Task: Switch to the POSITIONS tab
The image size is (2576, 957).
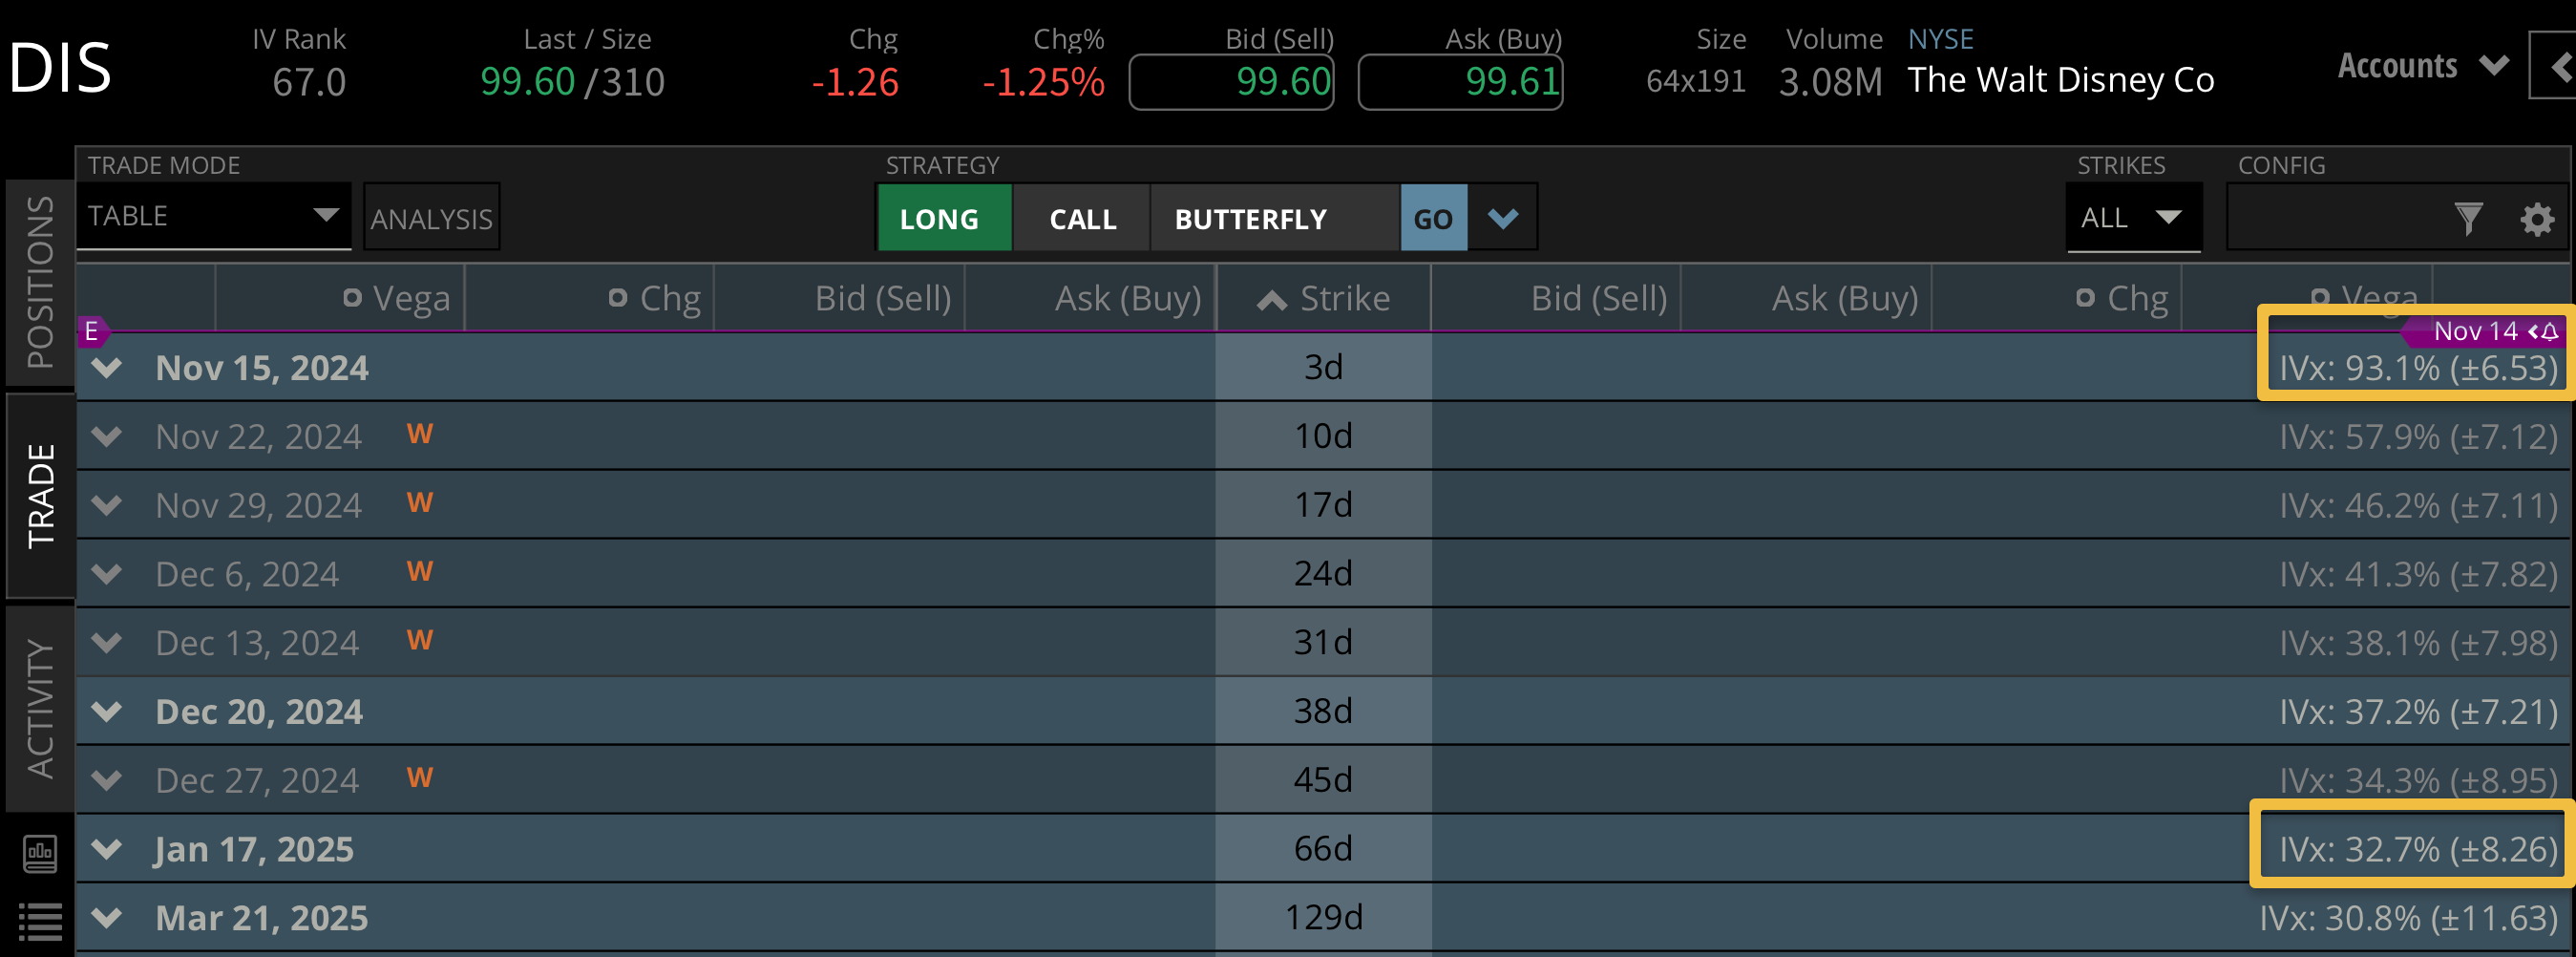Action: (40, 282)
